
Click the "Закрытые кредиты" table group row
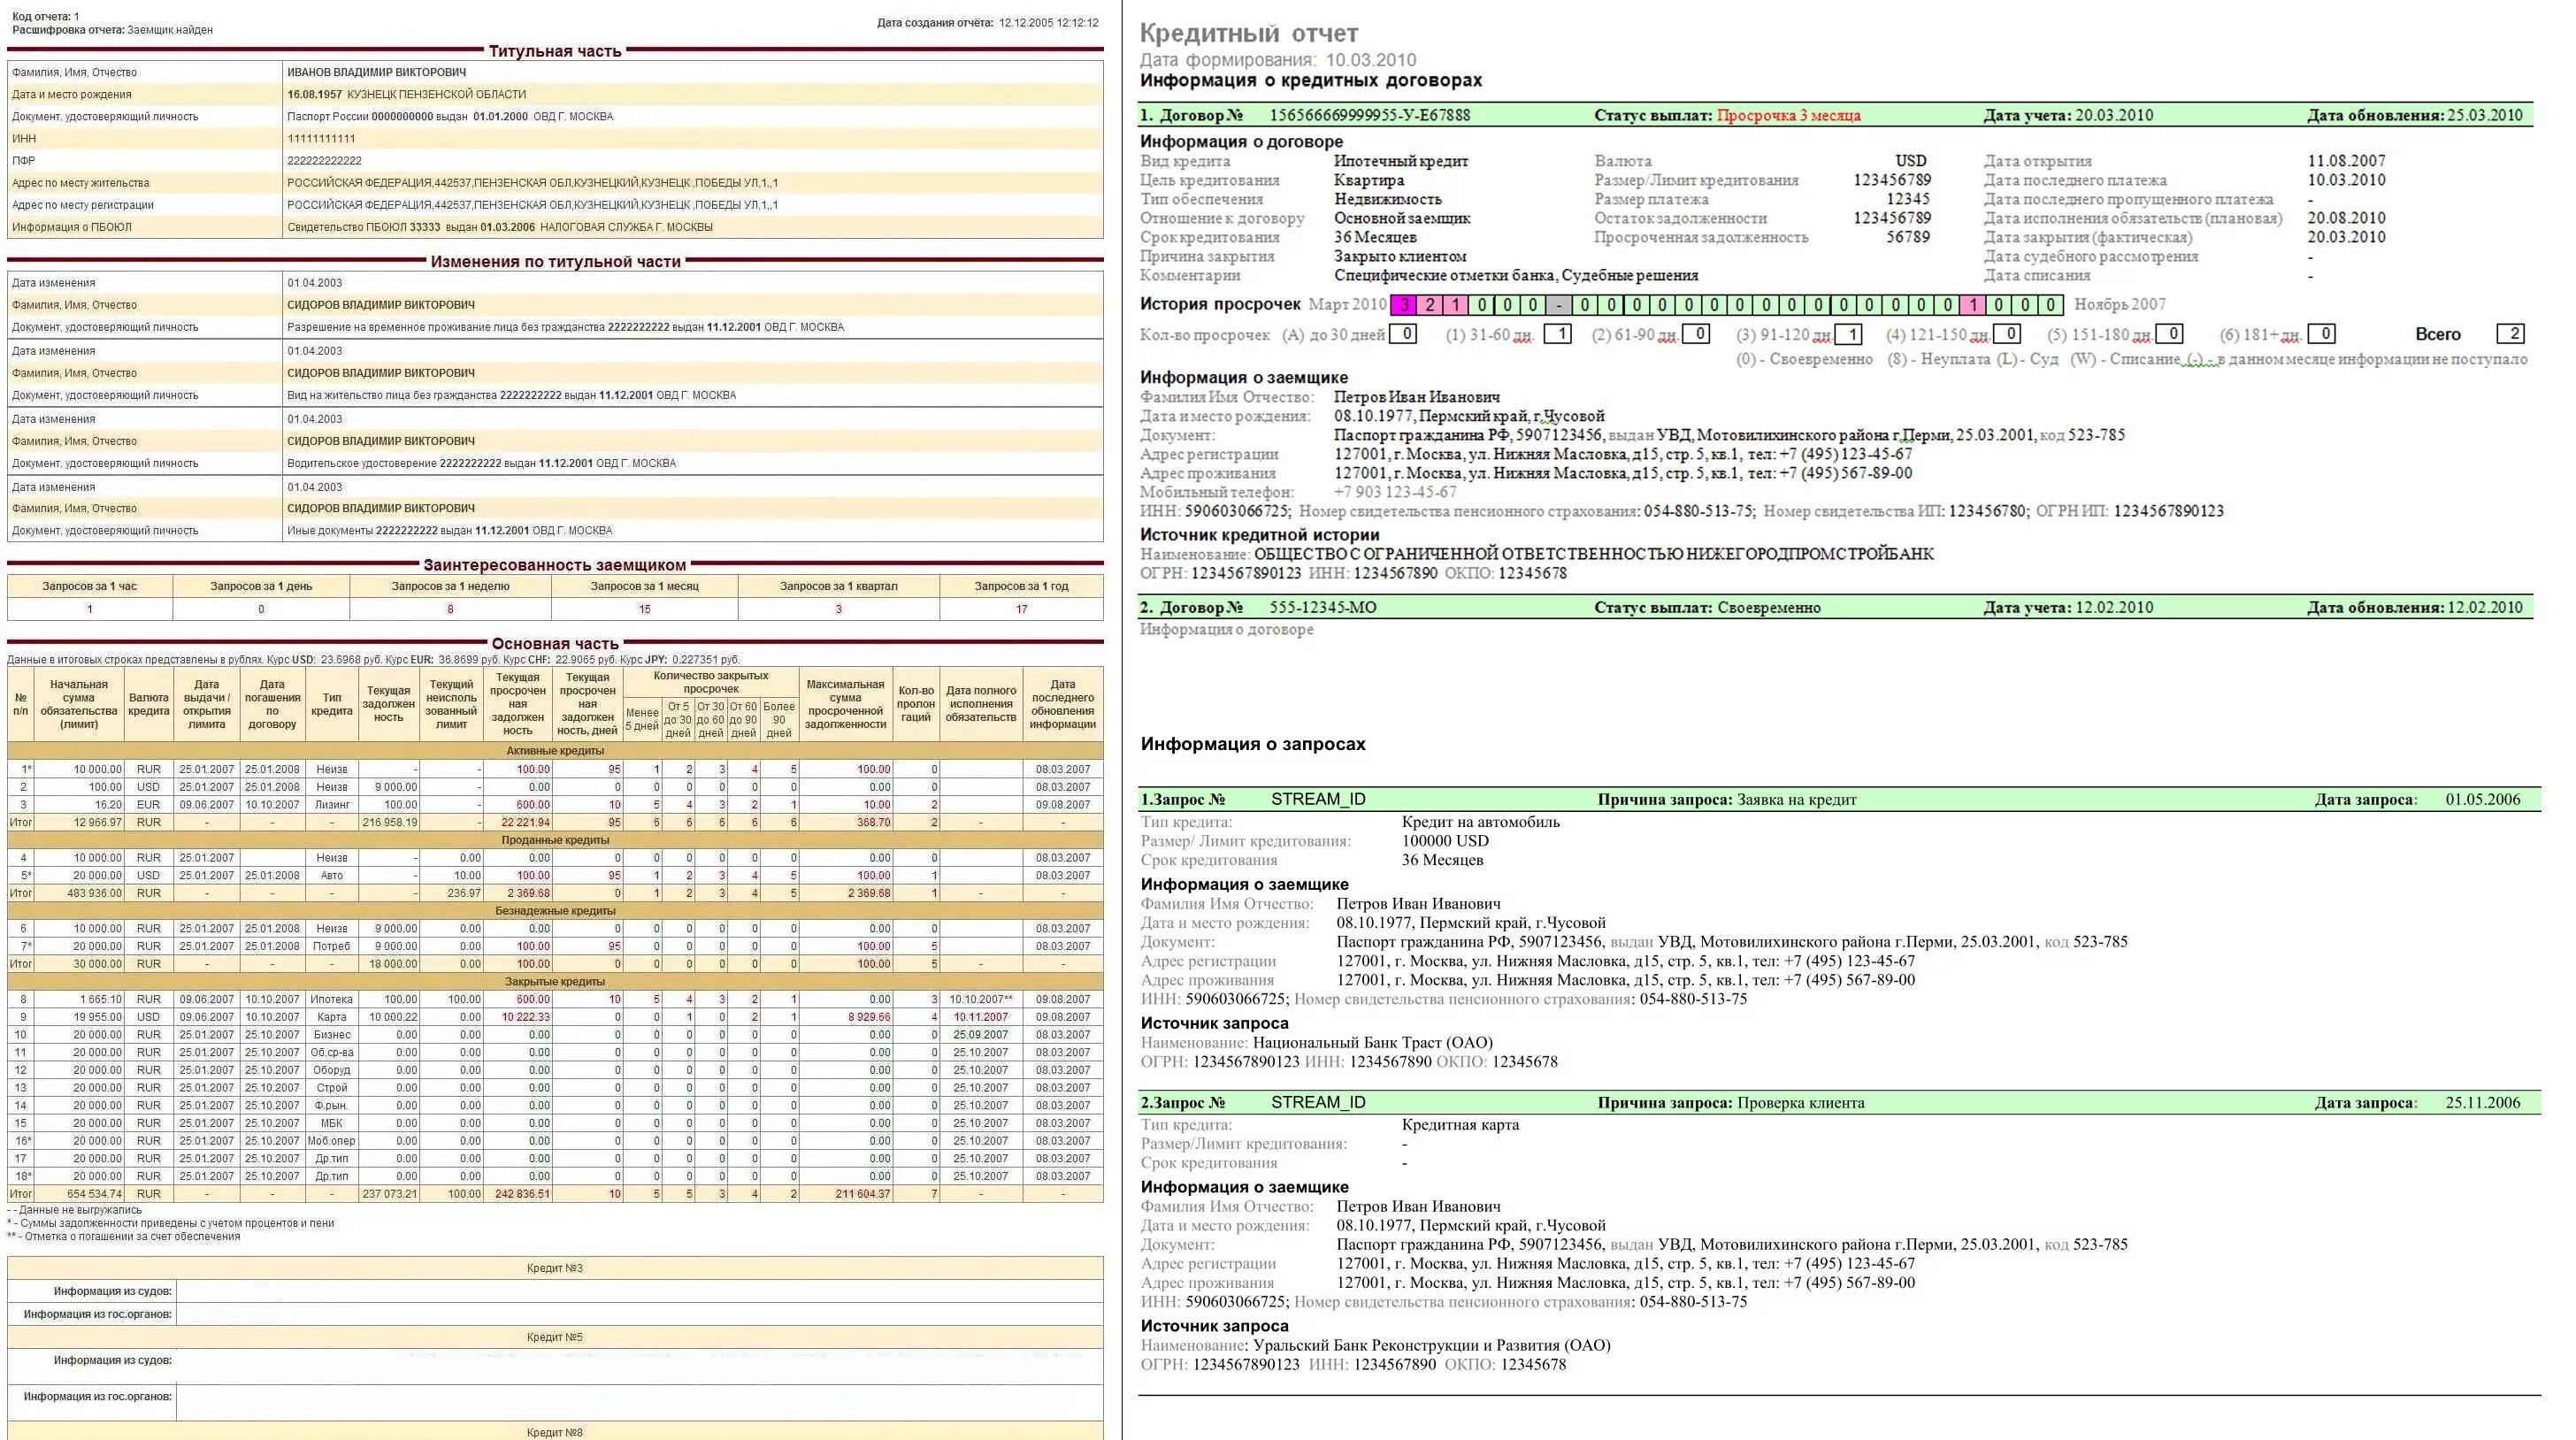coord(555,982)
